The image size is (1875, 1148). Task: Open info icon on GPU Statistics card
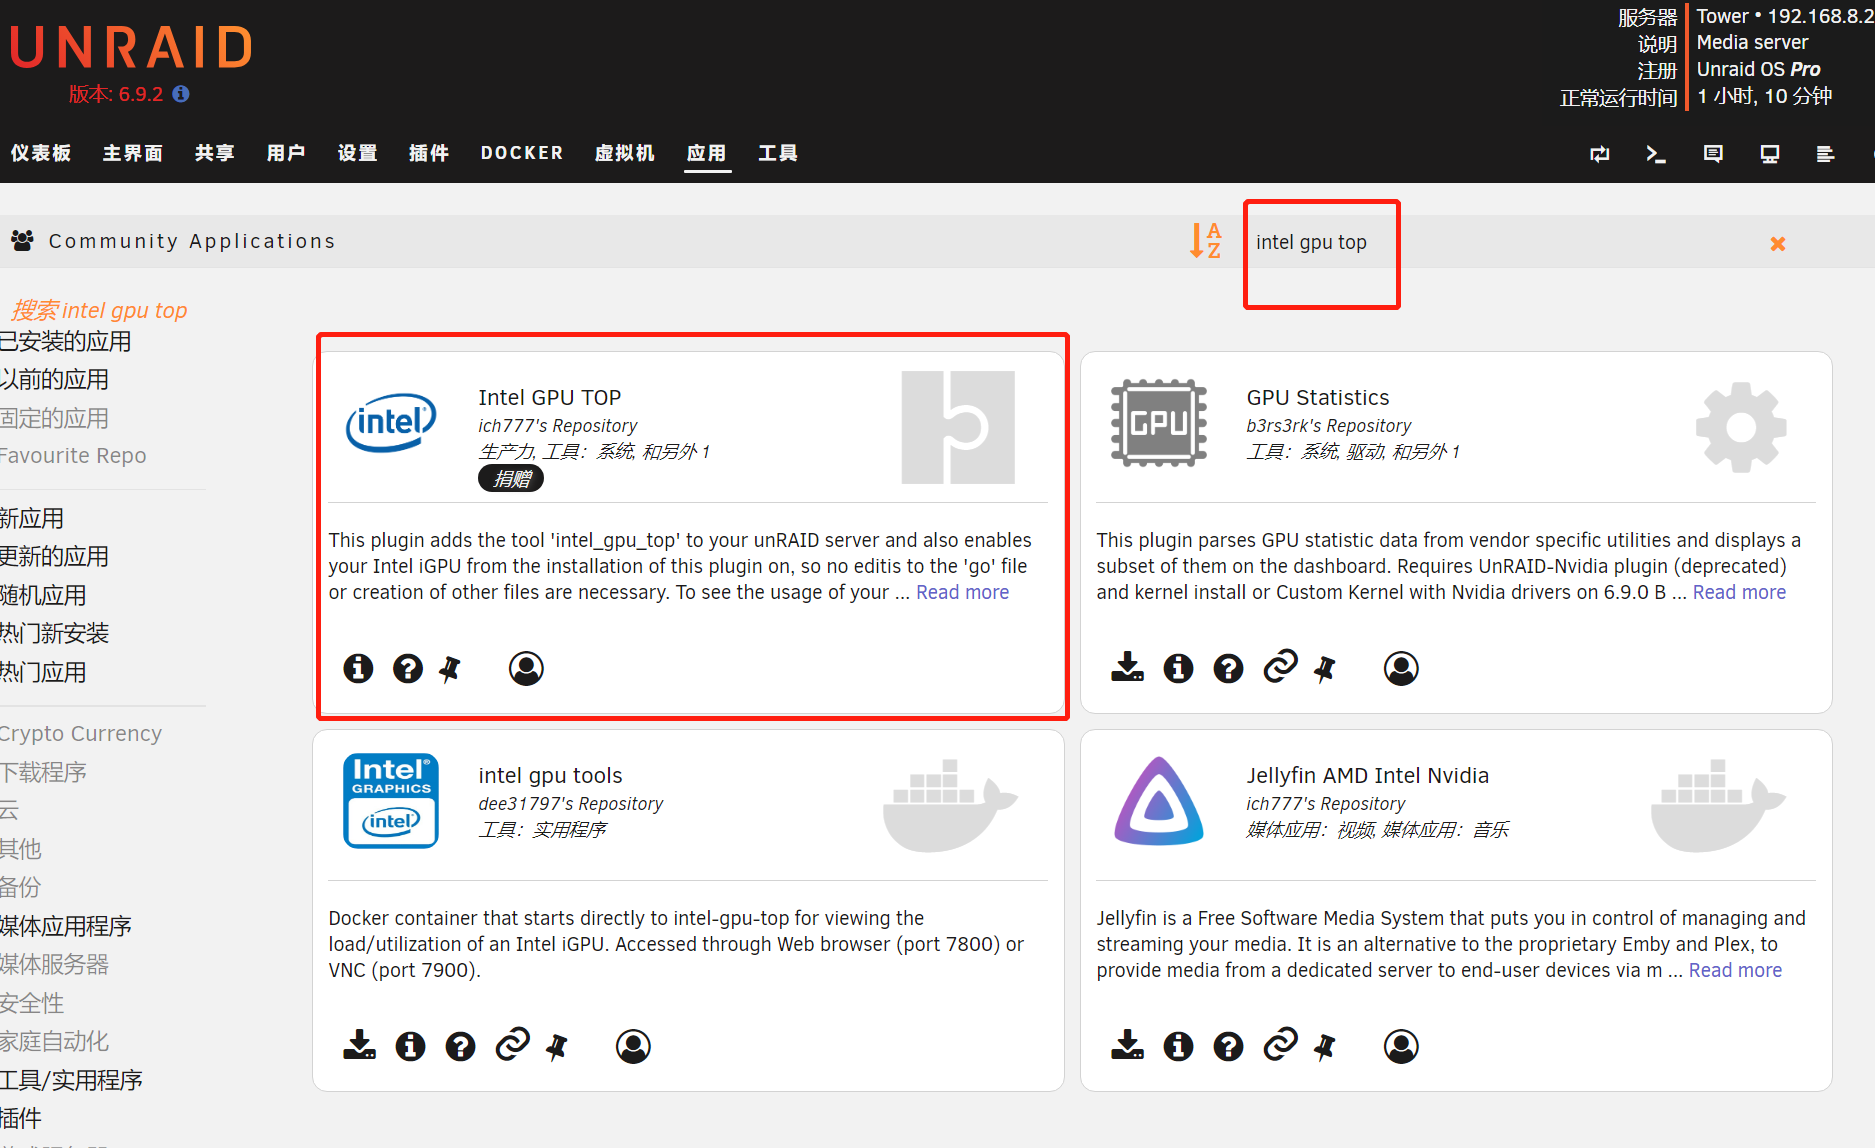1178,668
